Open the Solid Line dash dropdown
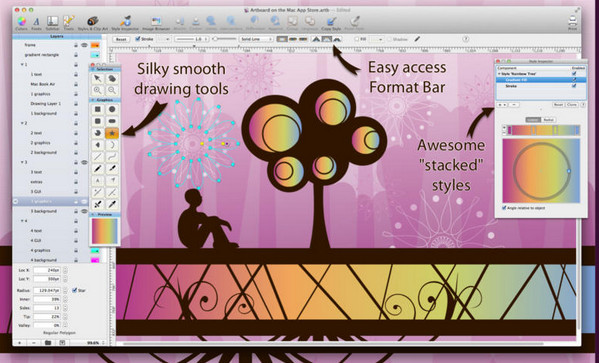 click(x=256, y=39)
